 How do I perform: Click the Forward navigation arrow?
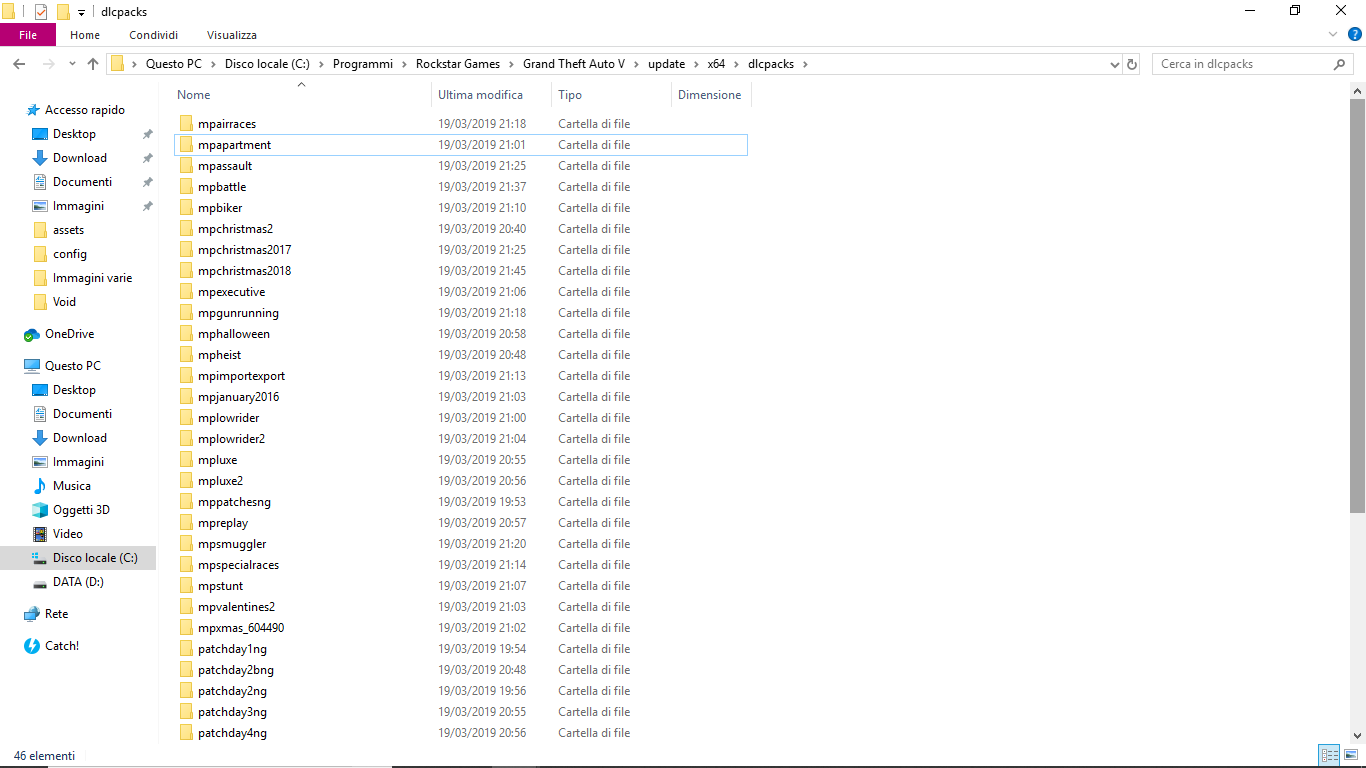(x=47, y=64)
